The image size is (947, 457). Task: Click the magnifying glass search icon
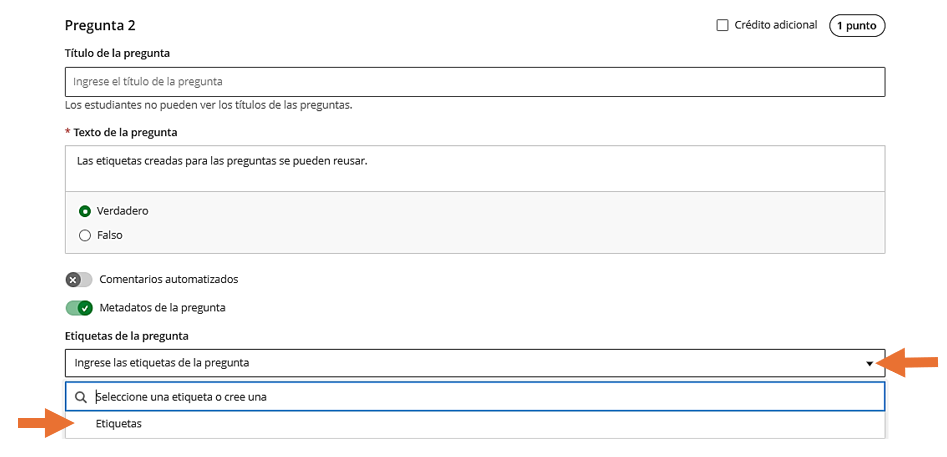(x=81, y=397)
